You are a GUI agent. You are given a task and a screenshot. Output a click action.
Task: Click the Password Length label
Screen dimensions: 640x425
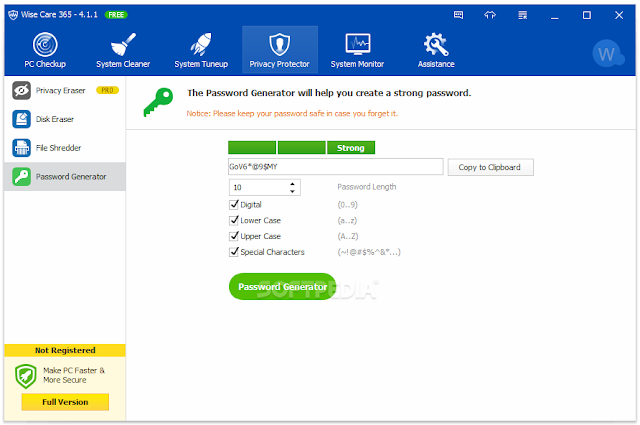click(367, 187)
